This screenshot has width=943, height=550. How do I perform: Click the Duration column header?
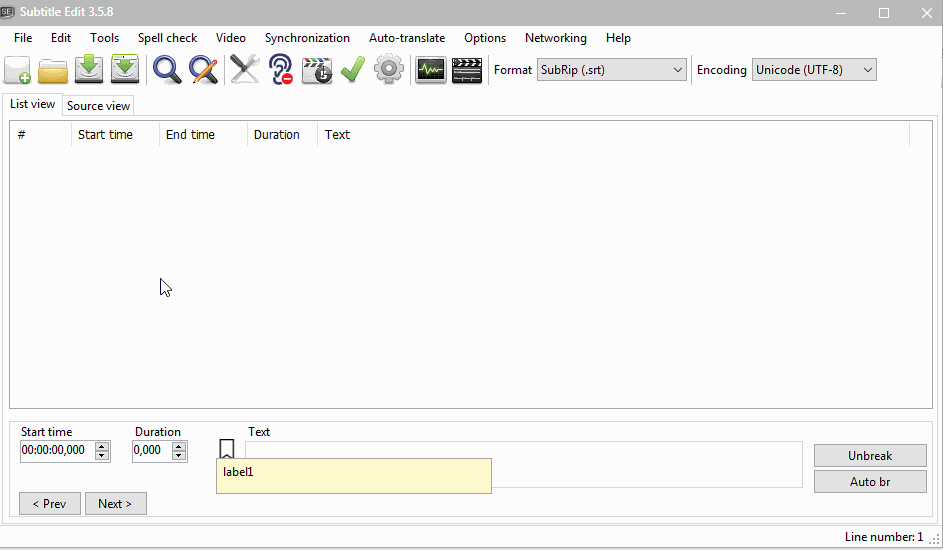tap(282, 135)
